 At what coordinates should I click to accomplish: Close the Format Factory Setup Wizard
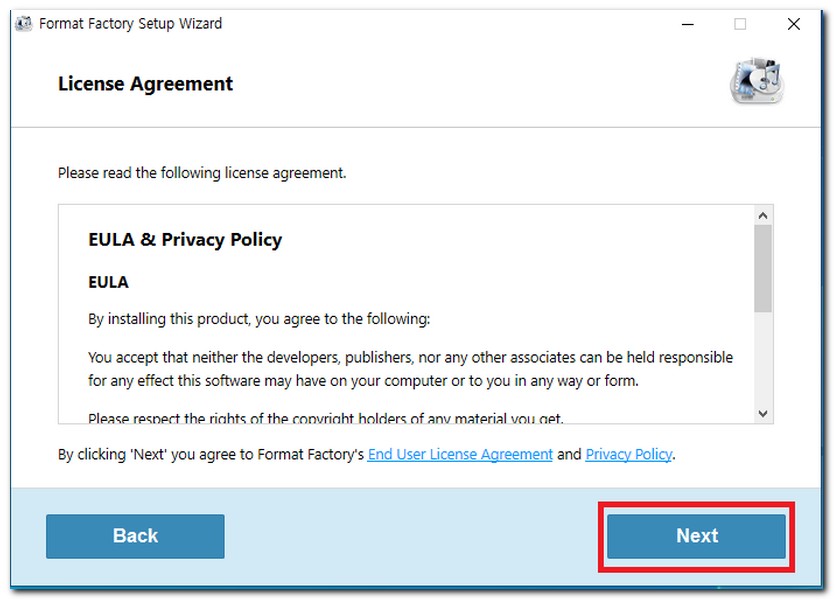(x=794, y=24)
